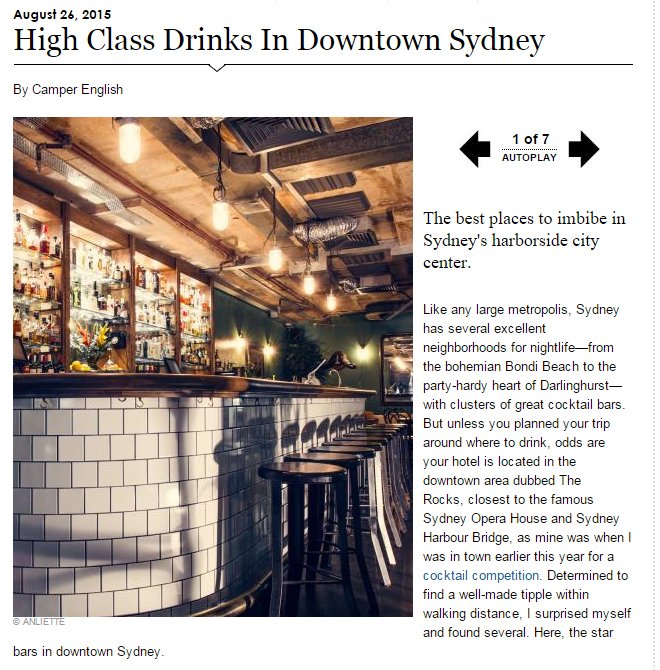660x670 pixels.
Task: Go to the previous slide arrow
Action: click(475, 149)
